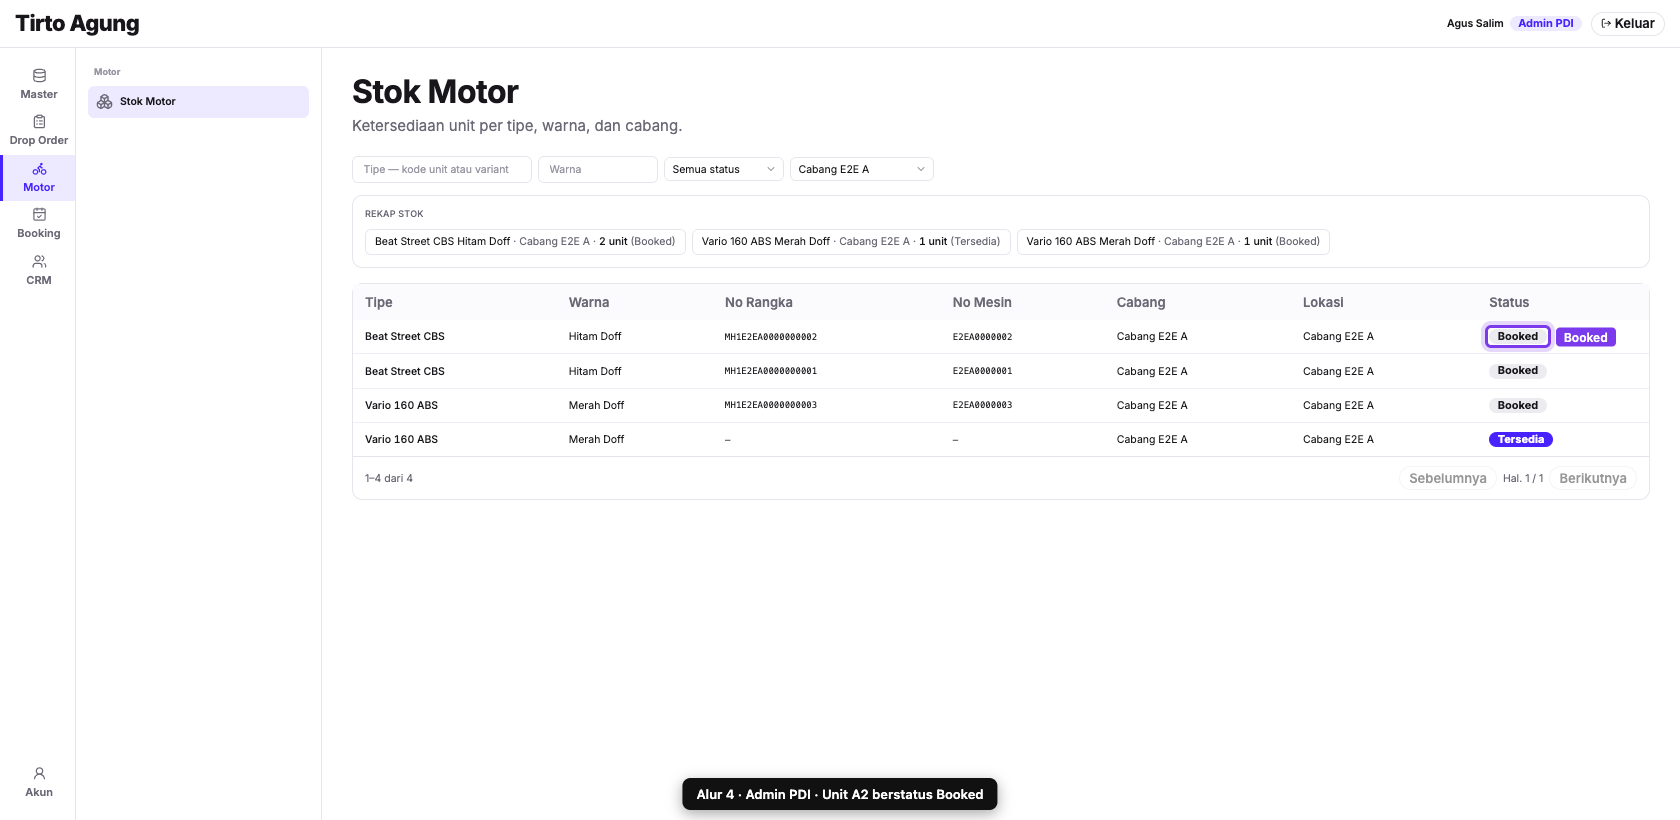Click page indicator Hal. 1 / 1

tap(1523, 478)
